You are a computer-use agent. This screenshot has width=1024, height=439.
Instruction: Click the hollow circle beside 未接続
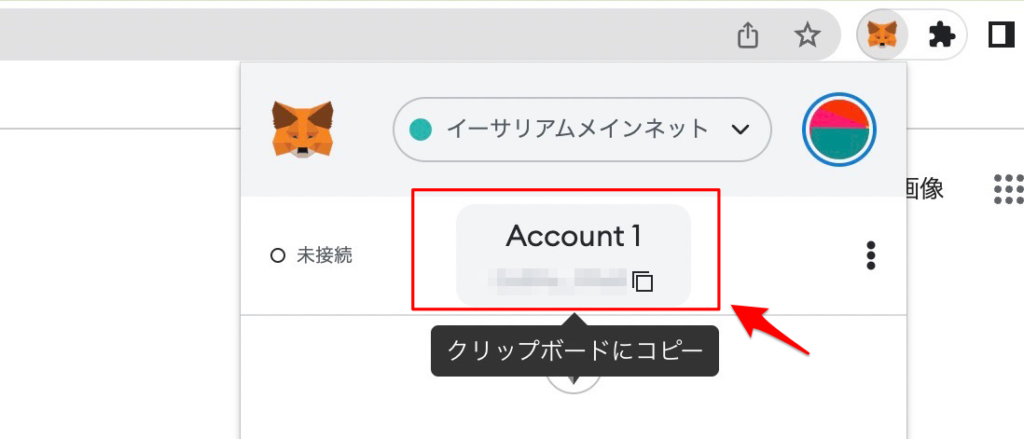coord(278,255)
